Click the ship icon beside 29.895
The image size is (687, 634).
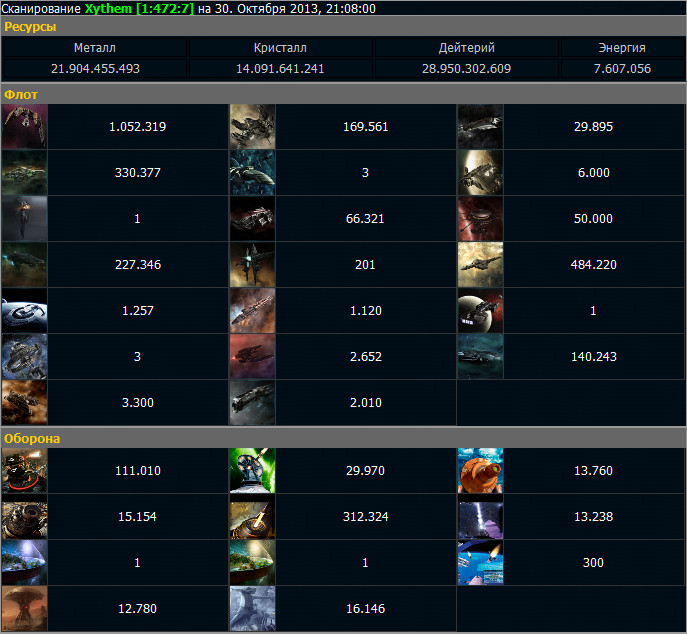[x=480, y=127]
